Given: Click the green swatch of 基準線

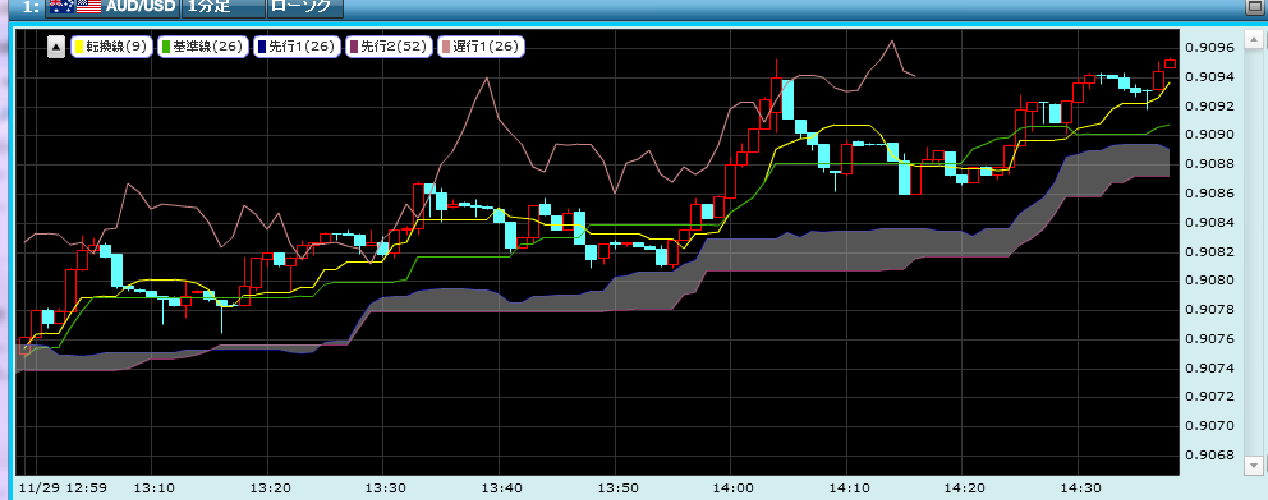Looking at the screenshot, I should tap(167, 46).
